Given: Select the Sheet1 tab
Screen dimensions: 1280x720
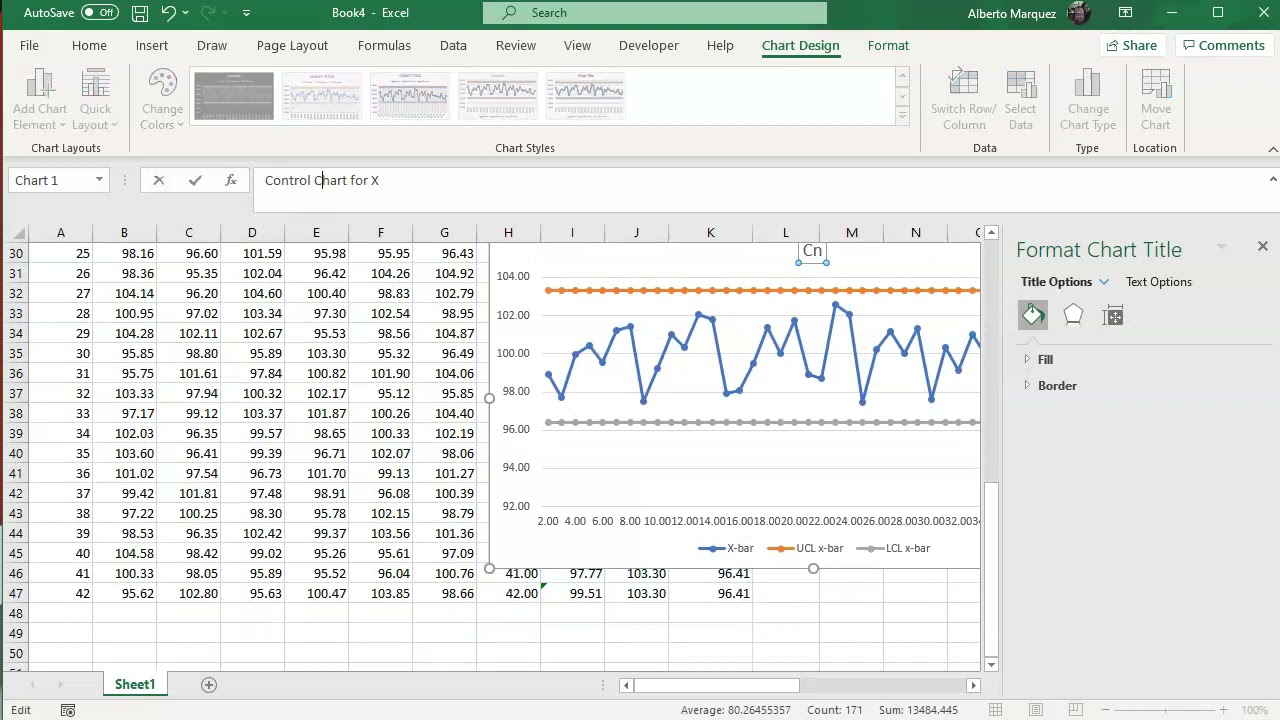Looking at the screenshot, I should click(134, 684).
